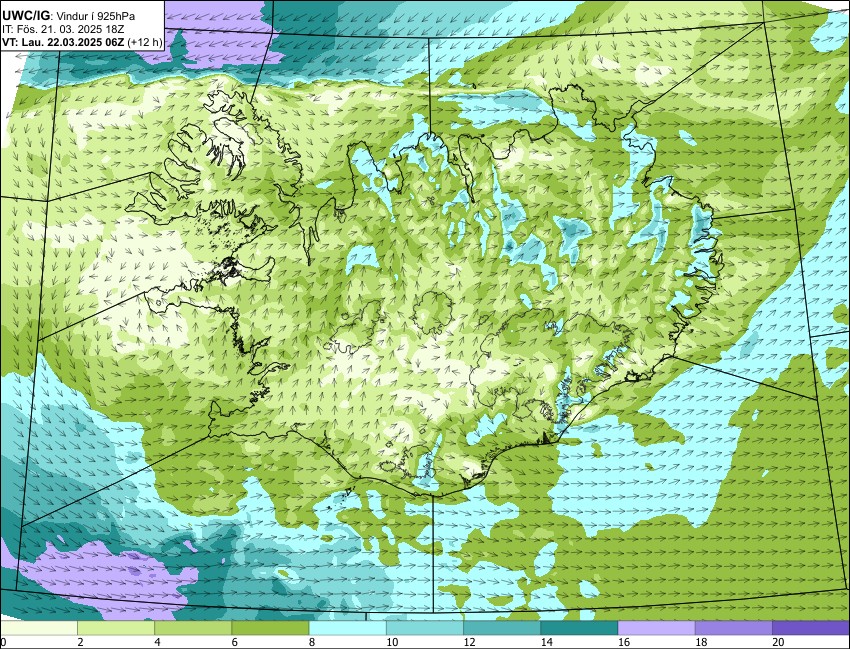Click the 10–12 legend color swatch

click(425, 628)
